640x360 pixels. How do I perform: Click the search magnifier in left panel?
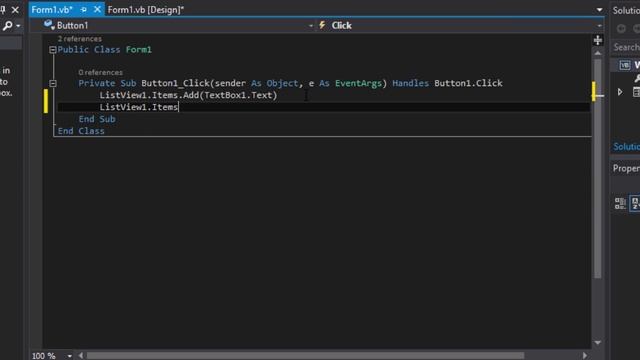coord(8,26)
